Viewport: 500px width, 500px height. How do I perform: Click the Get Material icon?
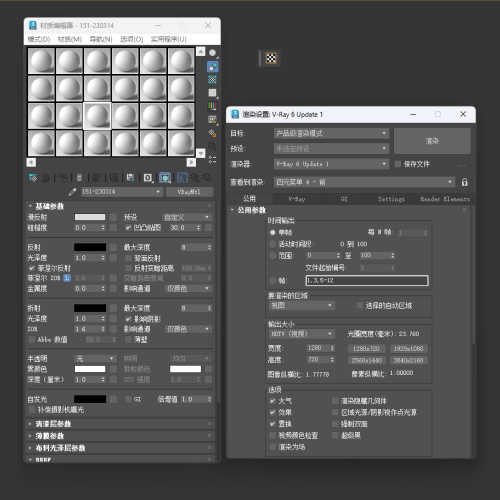pos(33,178)
